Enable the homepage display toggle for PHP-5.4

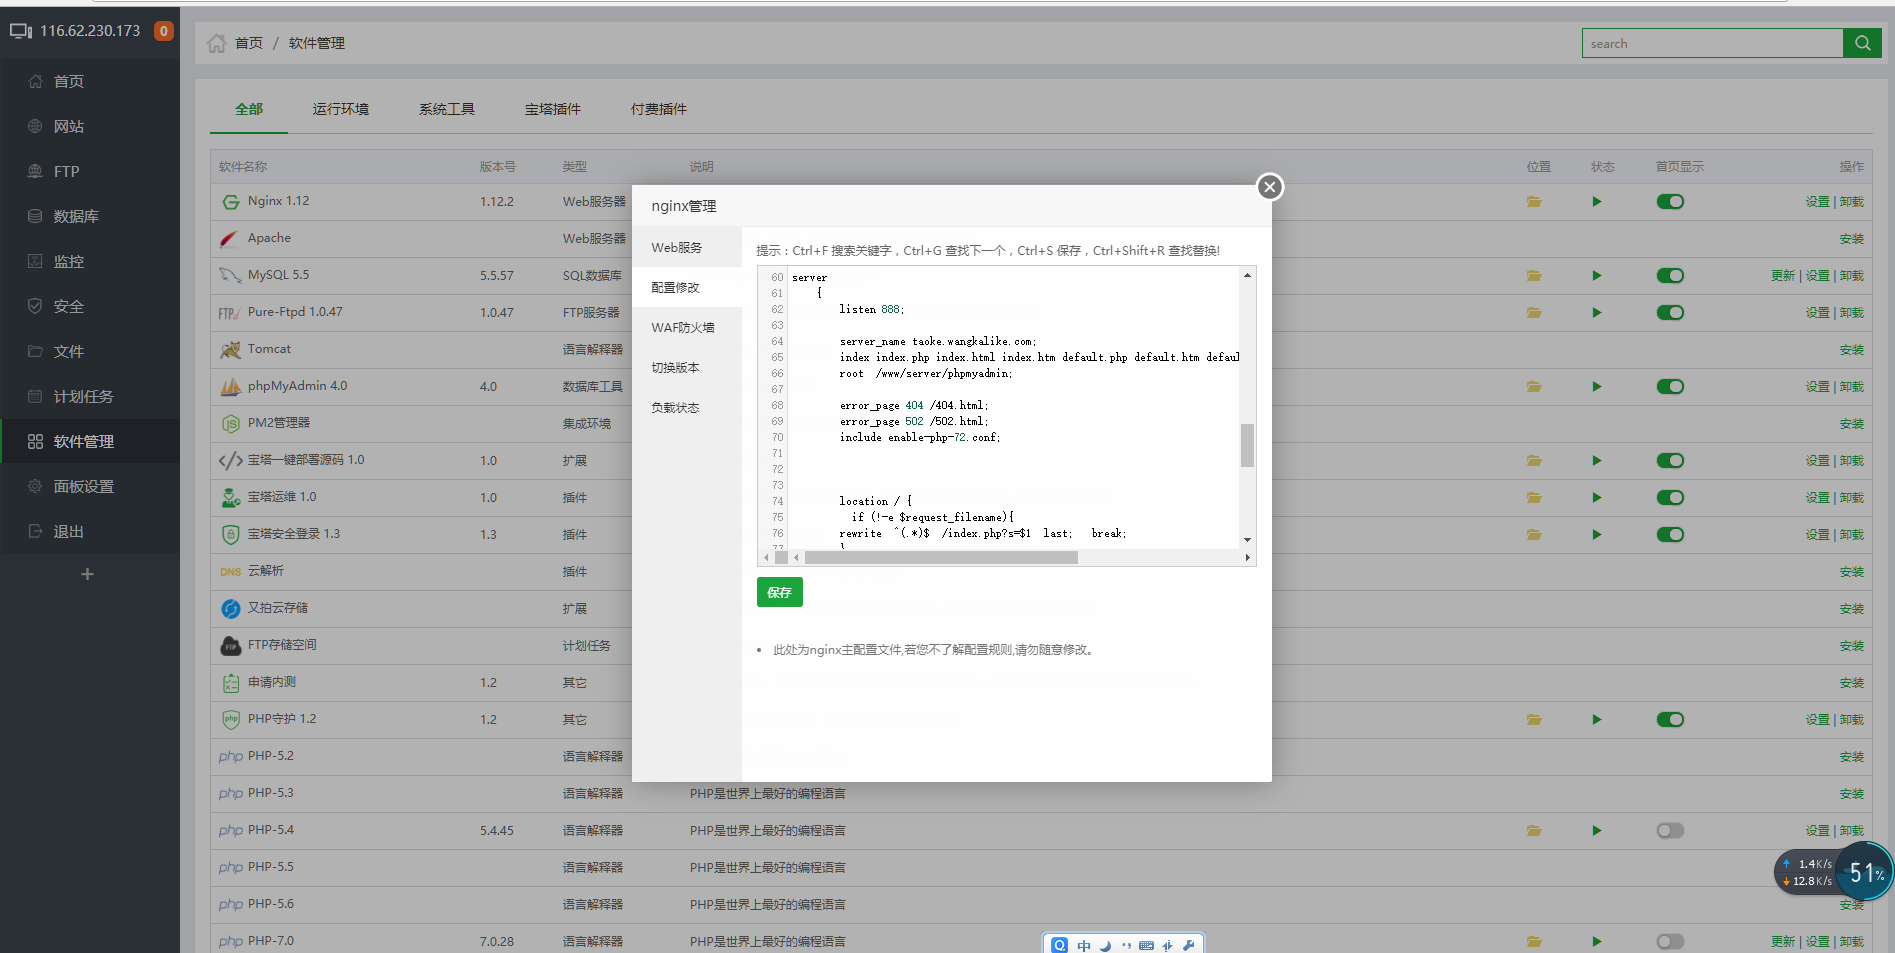pyautogui.click(x=1670, y=830)
